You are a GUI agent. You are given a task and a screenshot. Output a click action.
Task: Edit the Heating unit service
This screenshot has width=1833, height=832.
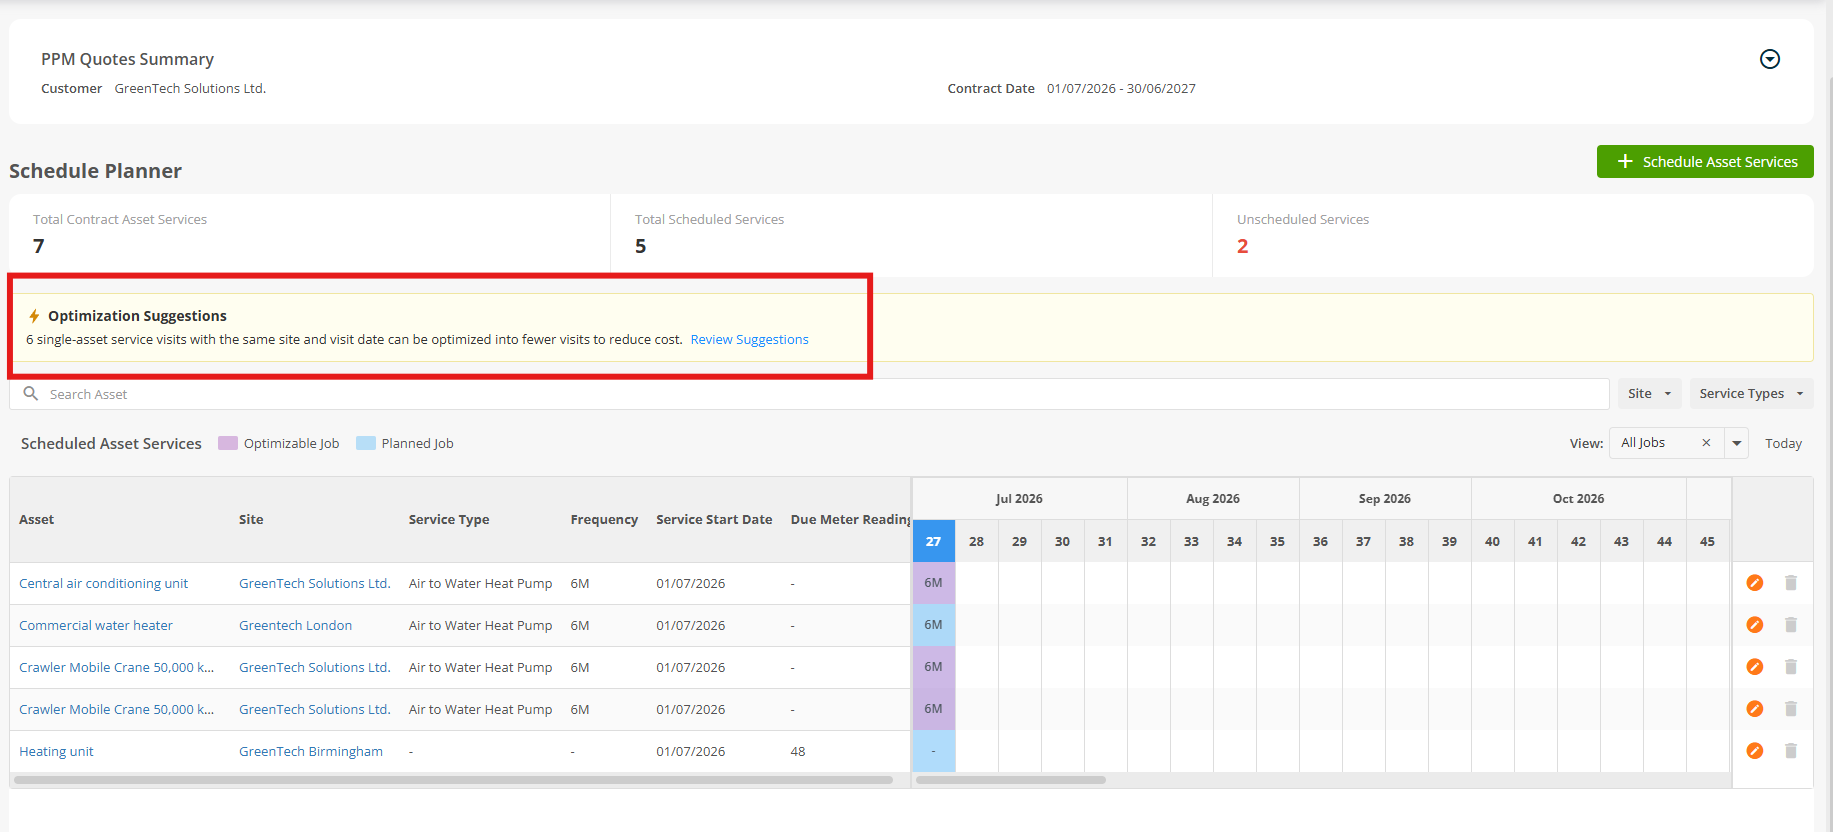1754,751
